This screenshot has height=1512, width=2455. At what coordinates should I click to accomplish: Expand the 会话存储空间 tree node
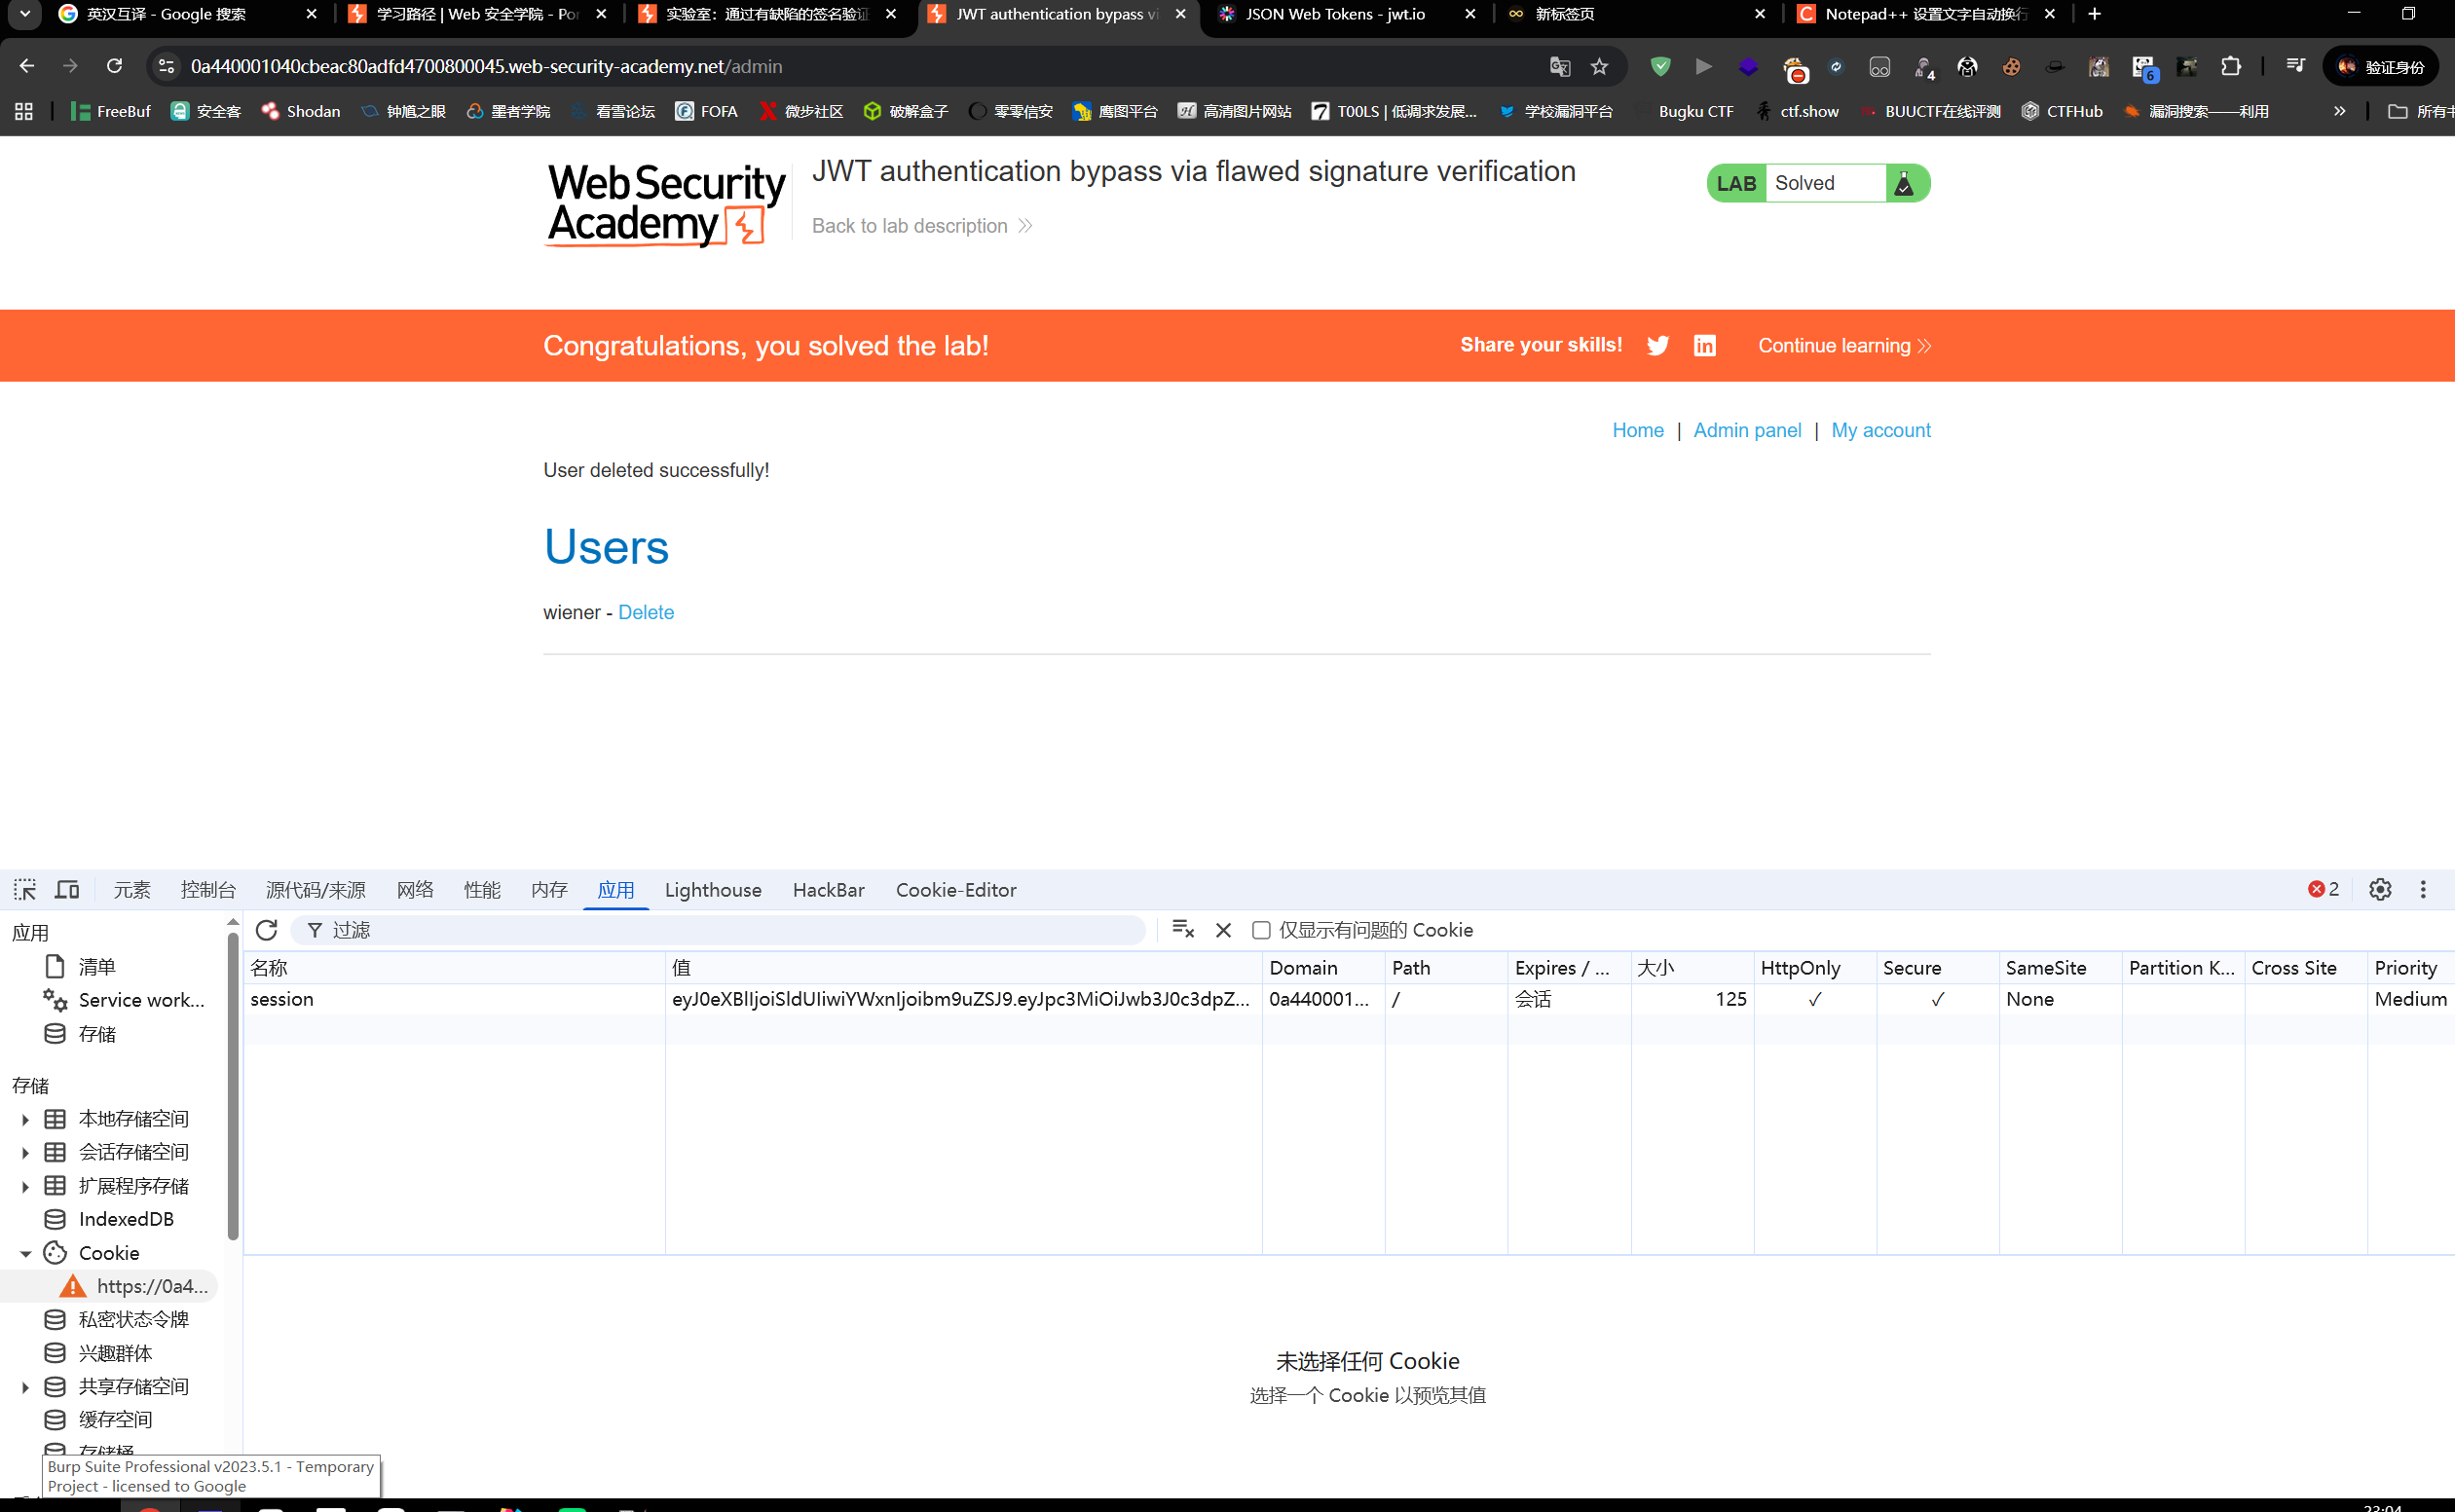25,1152
